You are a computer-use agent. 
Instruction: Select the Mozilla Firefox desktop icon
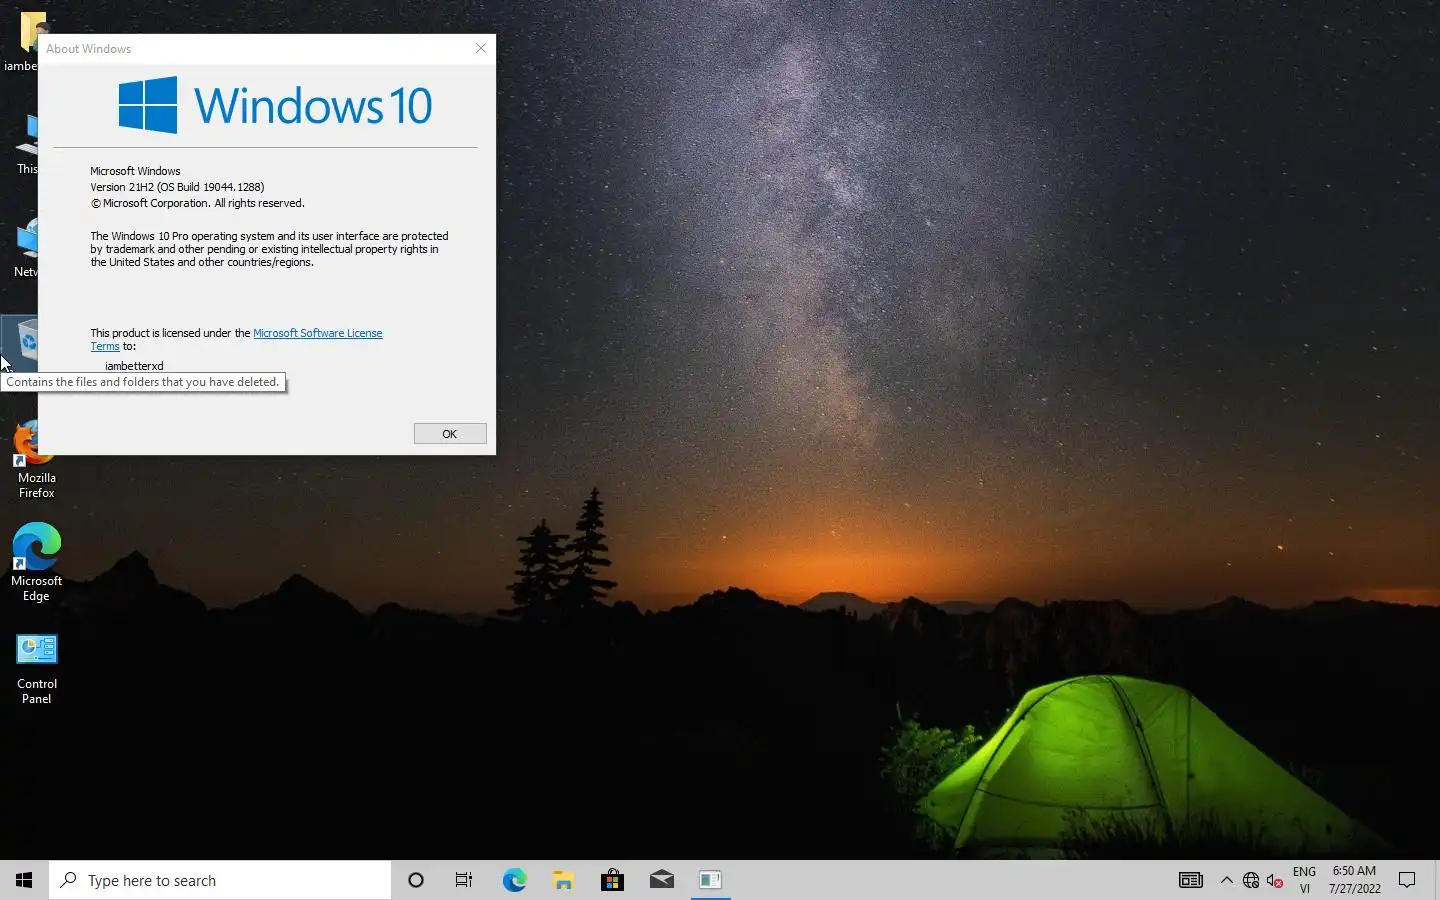tap(36, 460)
